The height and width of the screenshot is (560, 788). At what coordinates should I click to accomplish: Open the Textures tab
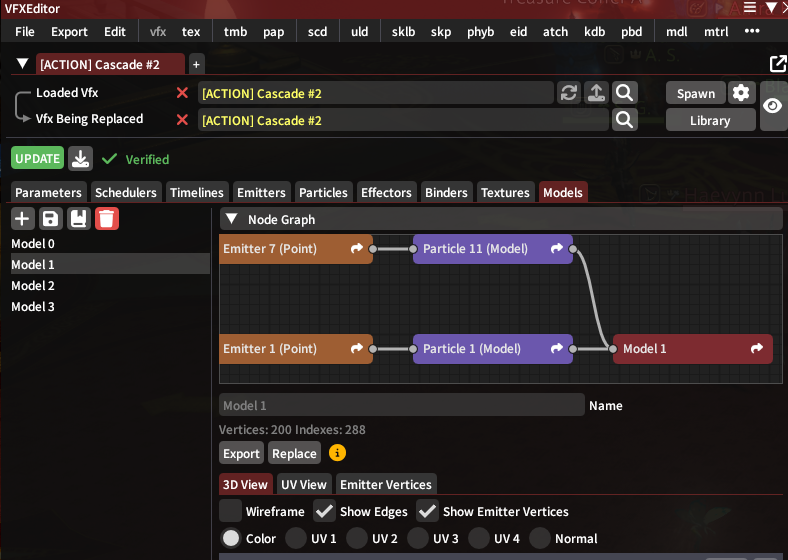coord(505,192)
